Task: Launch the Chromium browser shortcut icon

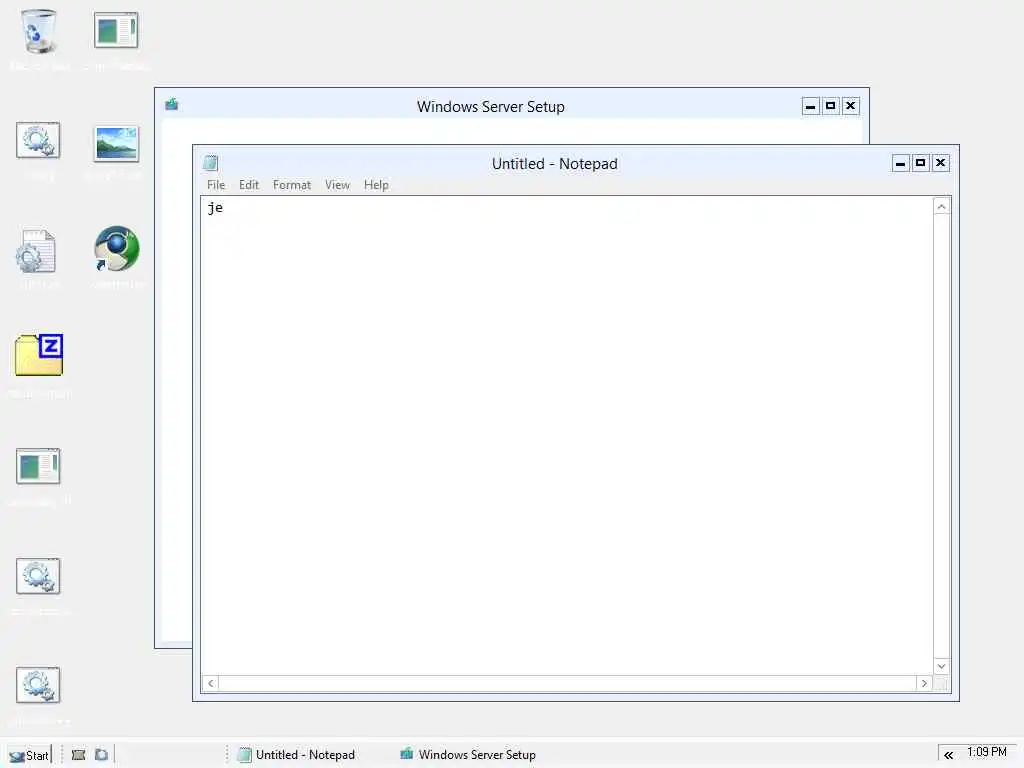Action: pyautogui.click(x=116, y=249)
